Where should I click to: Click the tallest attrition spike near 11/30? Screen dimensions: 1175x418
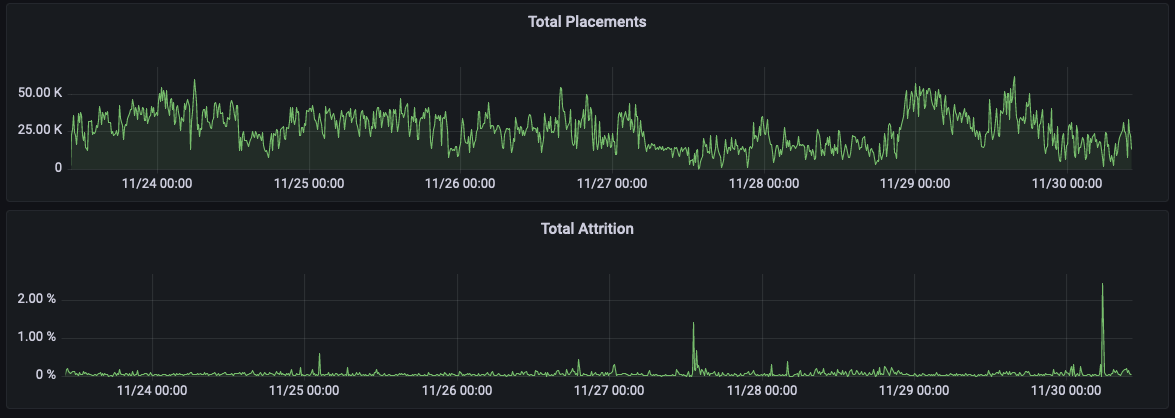coord(1102,328)
